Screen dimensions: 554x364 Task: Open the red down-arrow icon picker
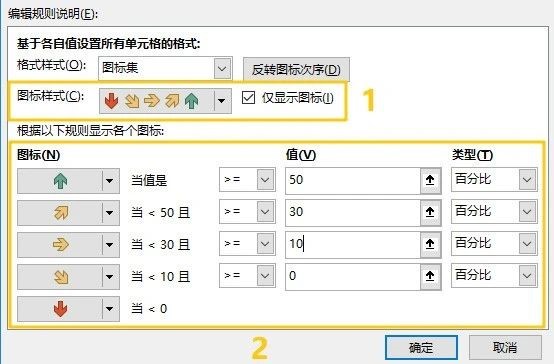(x=68, y=309)
